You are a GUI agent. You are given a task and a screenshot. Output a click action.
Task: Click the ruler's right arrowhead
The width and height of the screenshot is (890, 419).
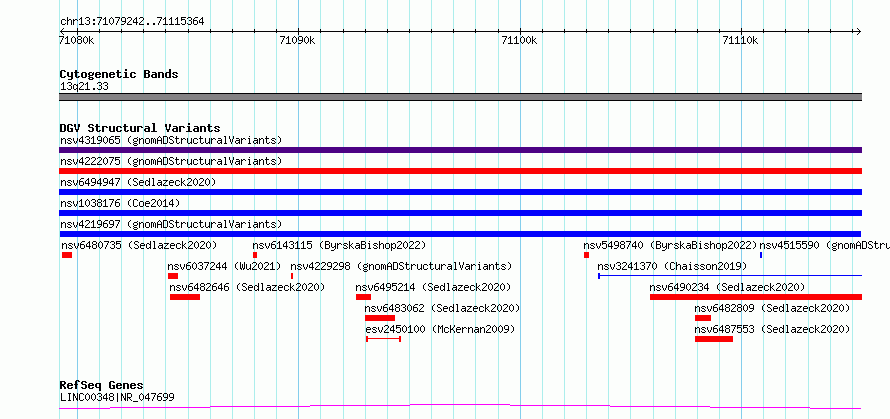coord(858,32)
